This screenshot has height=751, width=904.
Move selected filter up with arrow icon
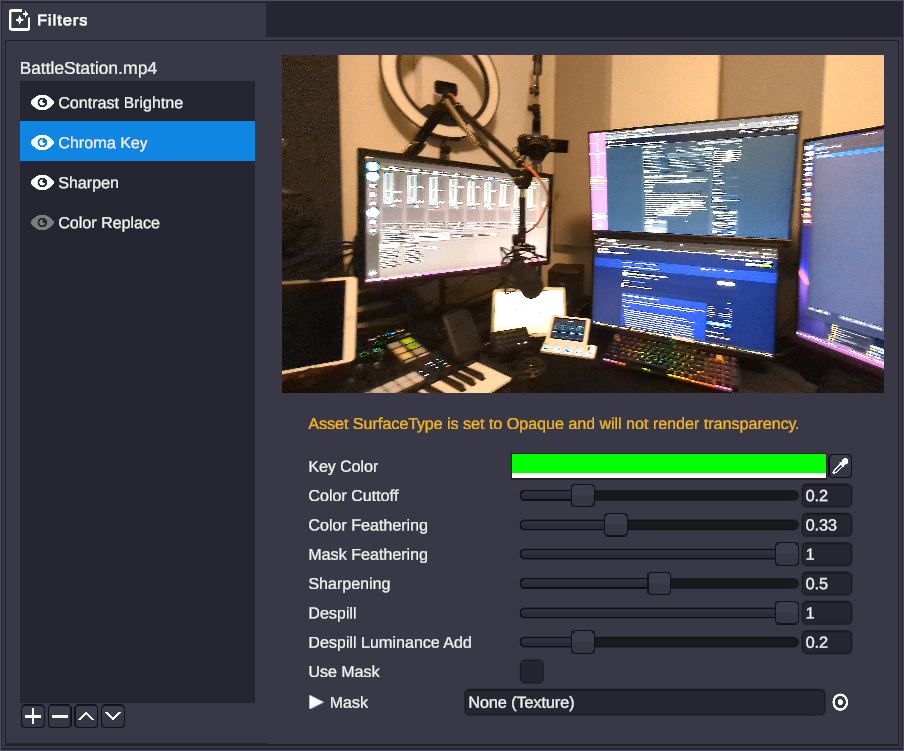[87, 716]
